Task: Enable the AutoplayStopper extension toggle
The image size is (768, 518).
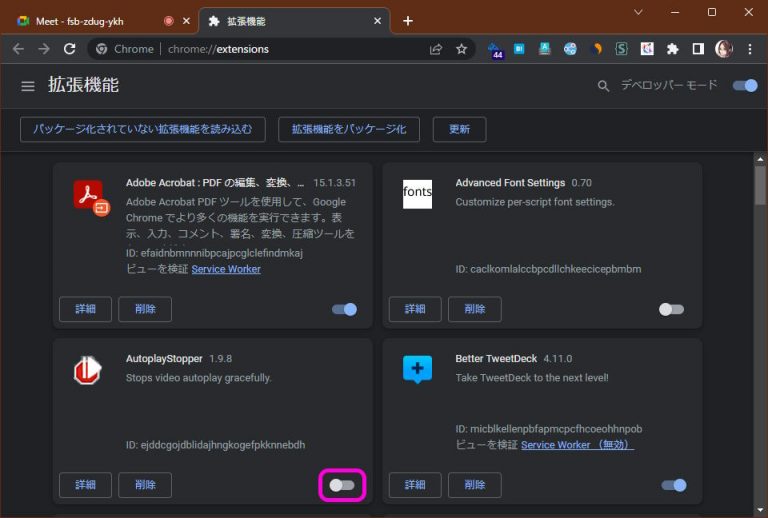Action: tap(342, 485)
